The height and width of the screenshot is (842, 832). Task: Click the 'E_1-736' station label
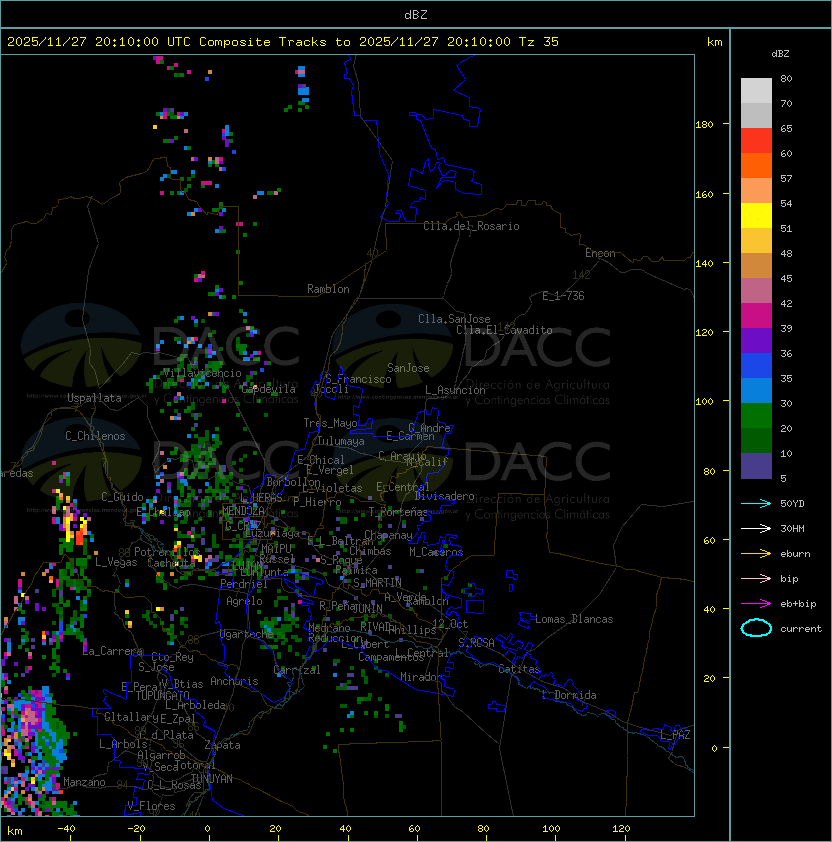click(563, 296)
